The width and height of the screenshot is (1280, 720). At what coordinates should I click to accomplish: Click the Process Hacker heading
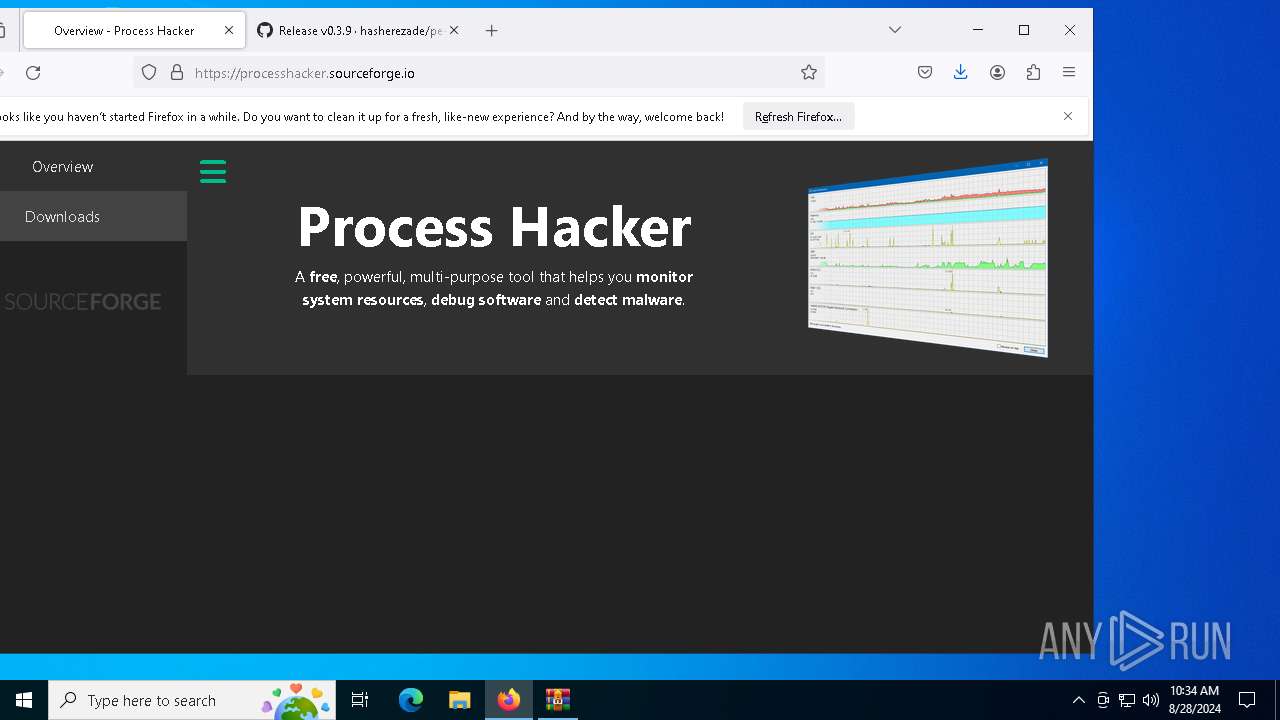[494, 227]
